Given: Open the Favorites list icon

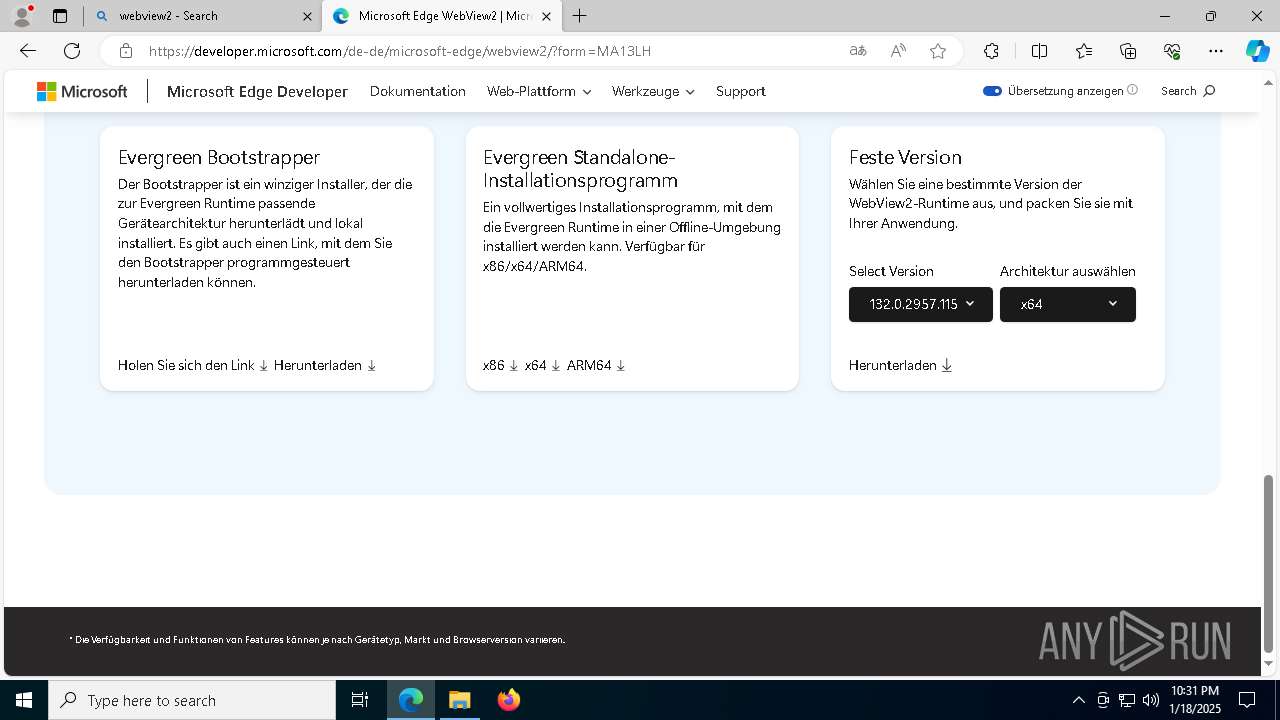Looking at the screenshot, I should (x=1084, y=51).
